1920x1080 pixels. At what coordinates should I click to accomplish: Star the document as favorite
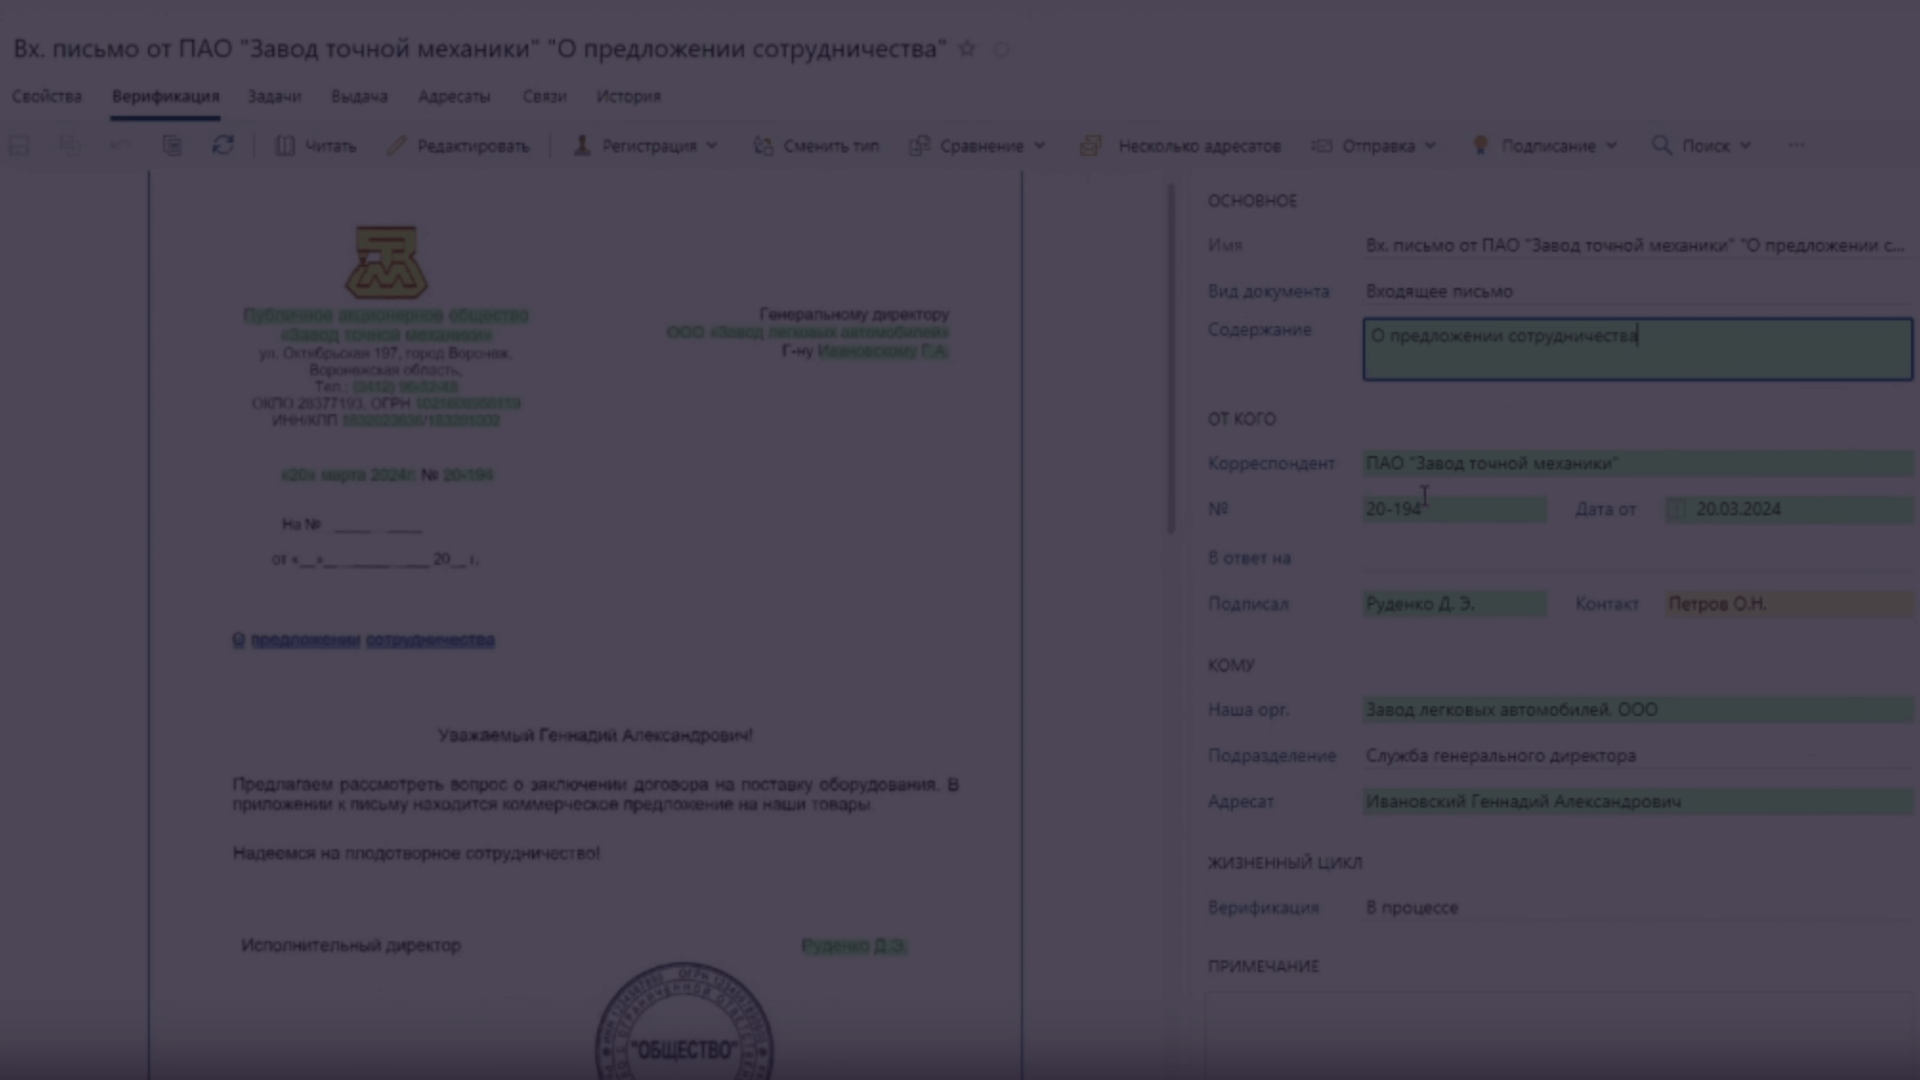(967, 49)
